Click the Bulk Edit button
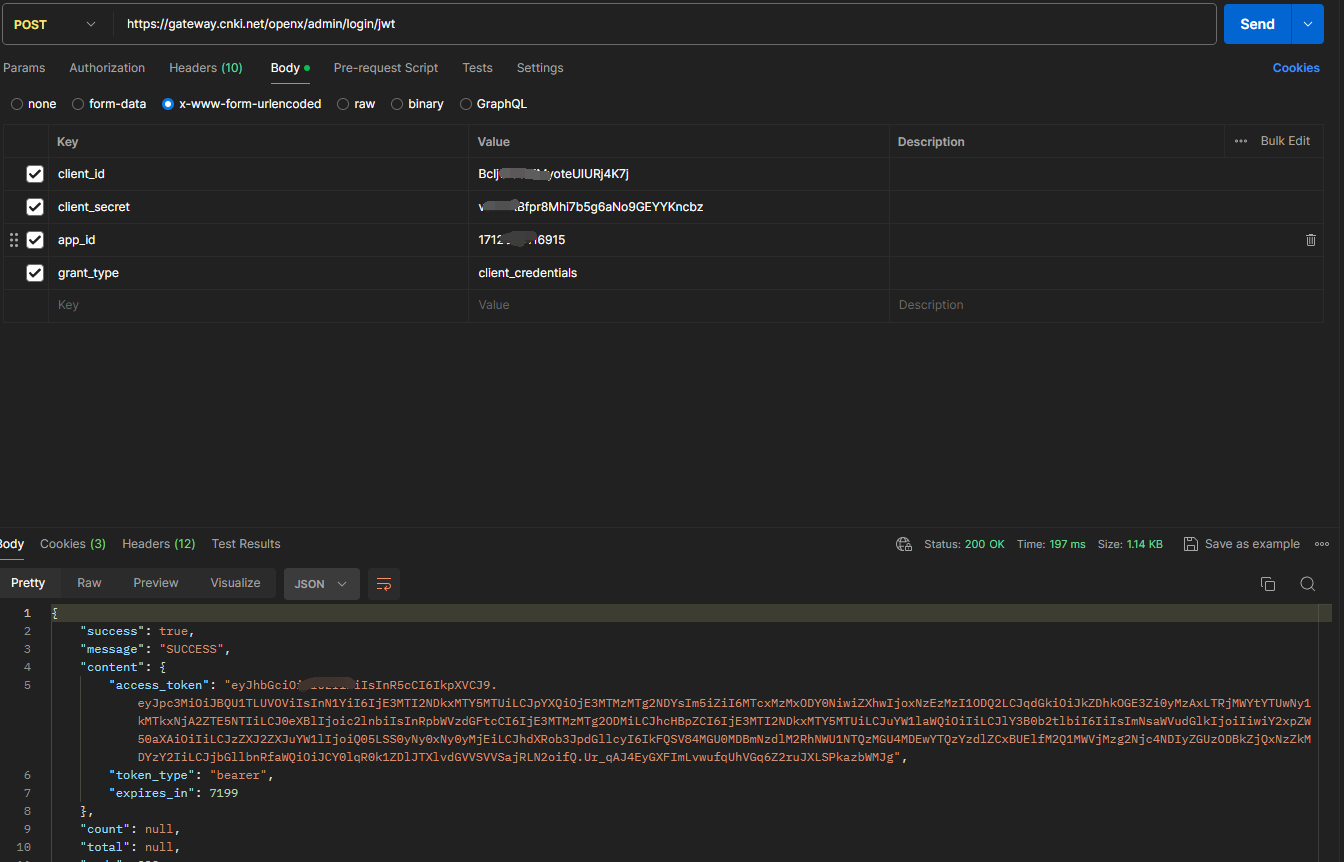This screenshot has width=1344, height=862. tap(1285, 141)
